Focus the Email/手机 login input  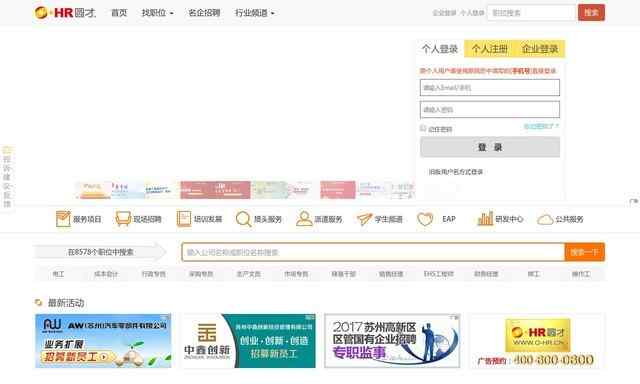click(x=490, y=87)
